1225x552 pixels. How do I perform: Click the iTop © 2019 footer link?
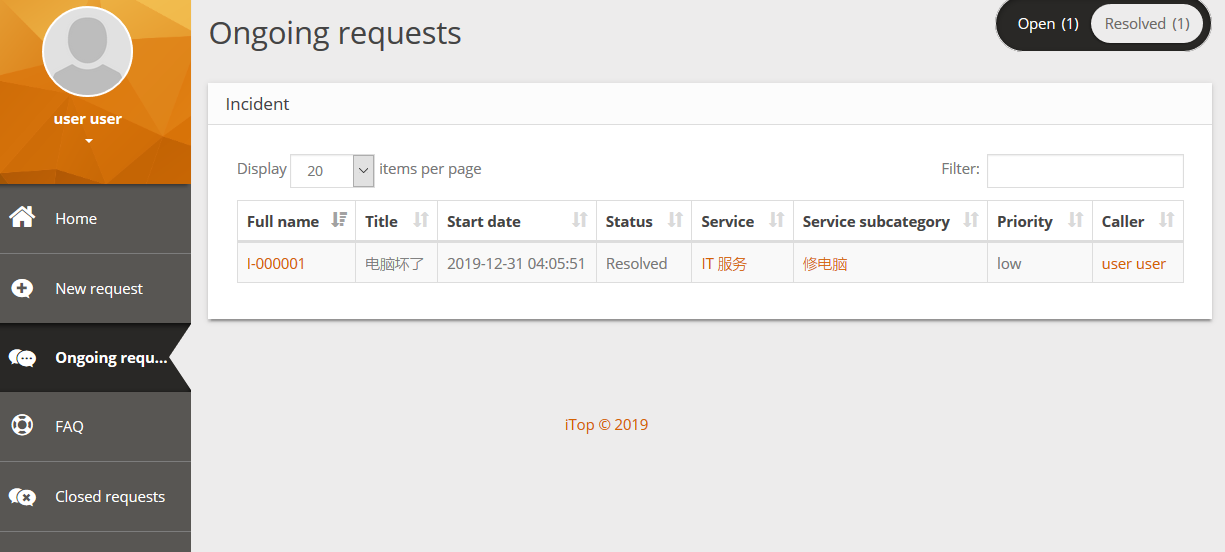(606, 424)
